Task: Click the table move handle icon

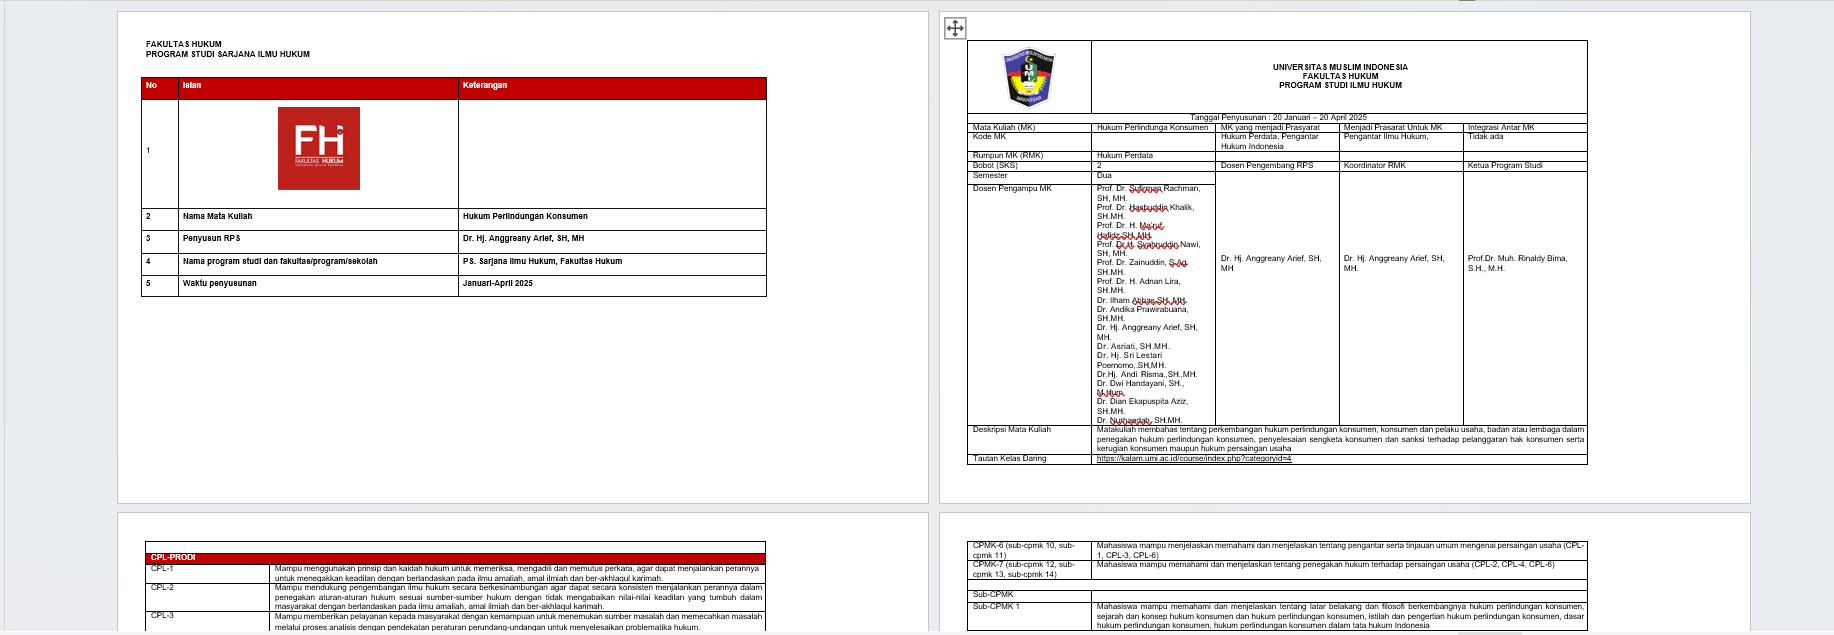Action: point(955,28)
